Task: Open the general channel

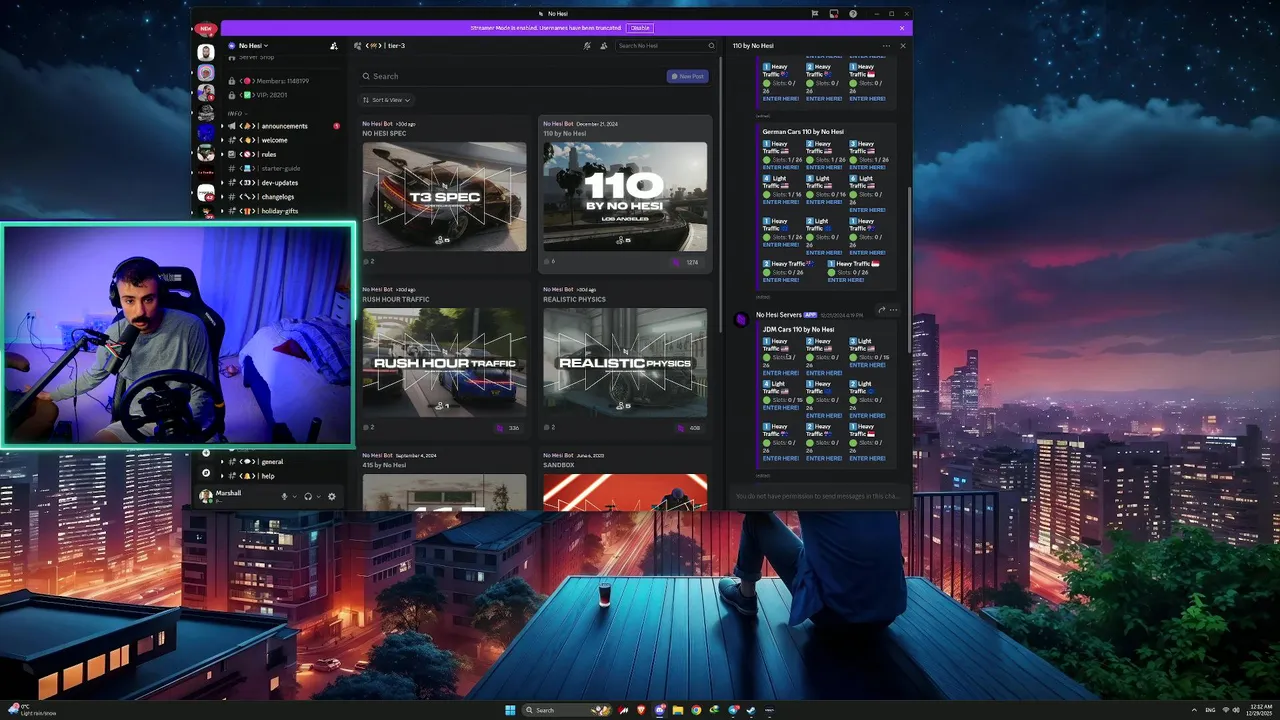Action: tap(284, 462)
